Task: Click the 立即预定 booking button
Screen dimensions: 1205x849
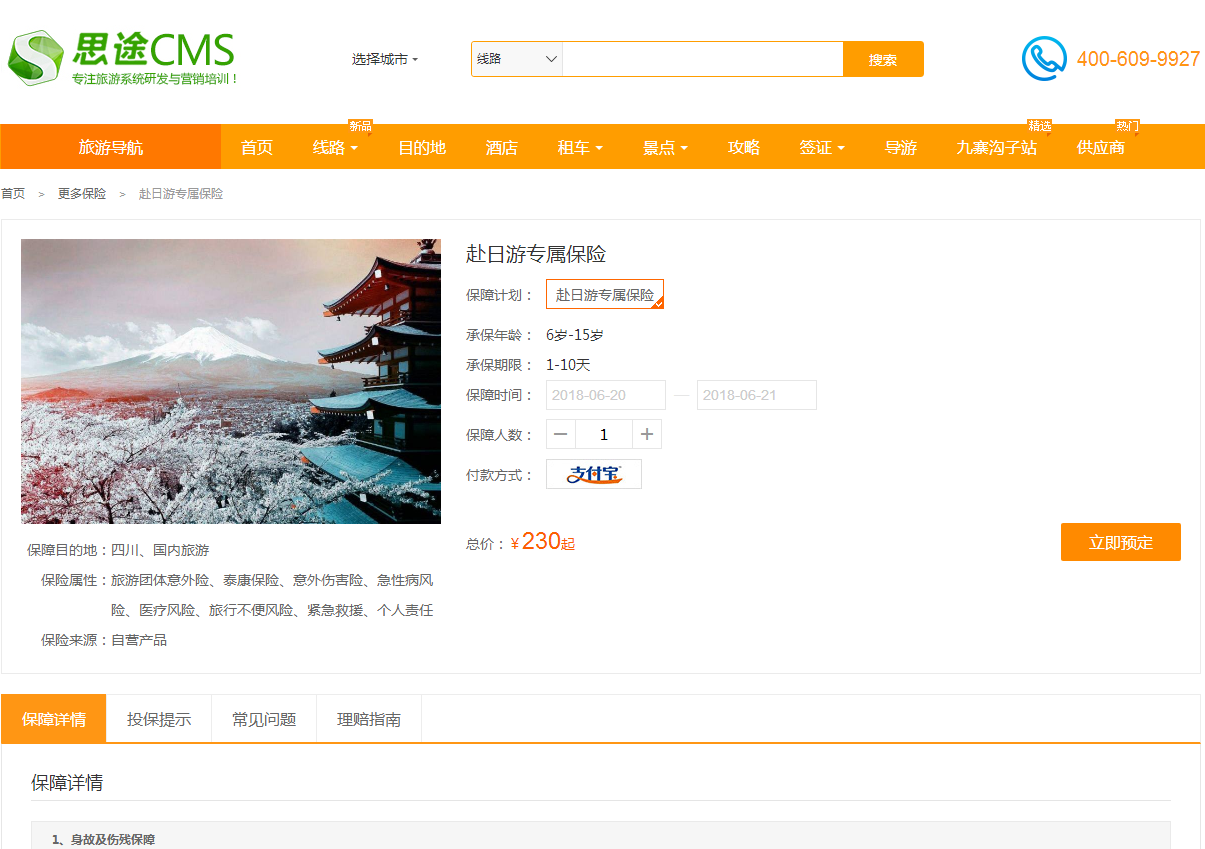Action: [x=1120, y=542]
